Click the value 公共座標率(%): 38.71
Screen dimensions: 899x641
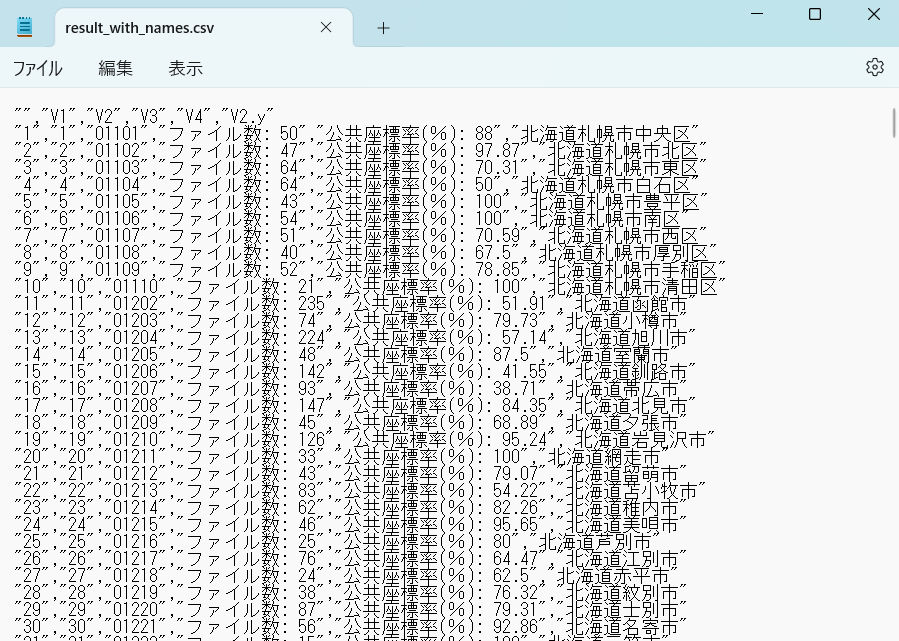439,389
